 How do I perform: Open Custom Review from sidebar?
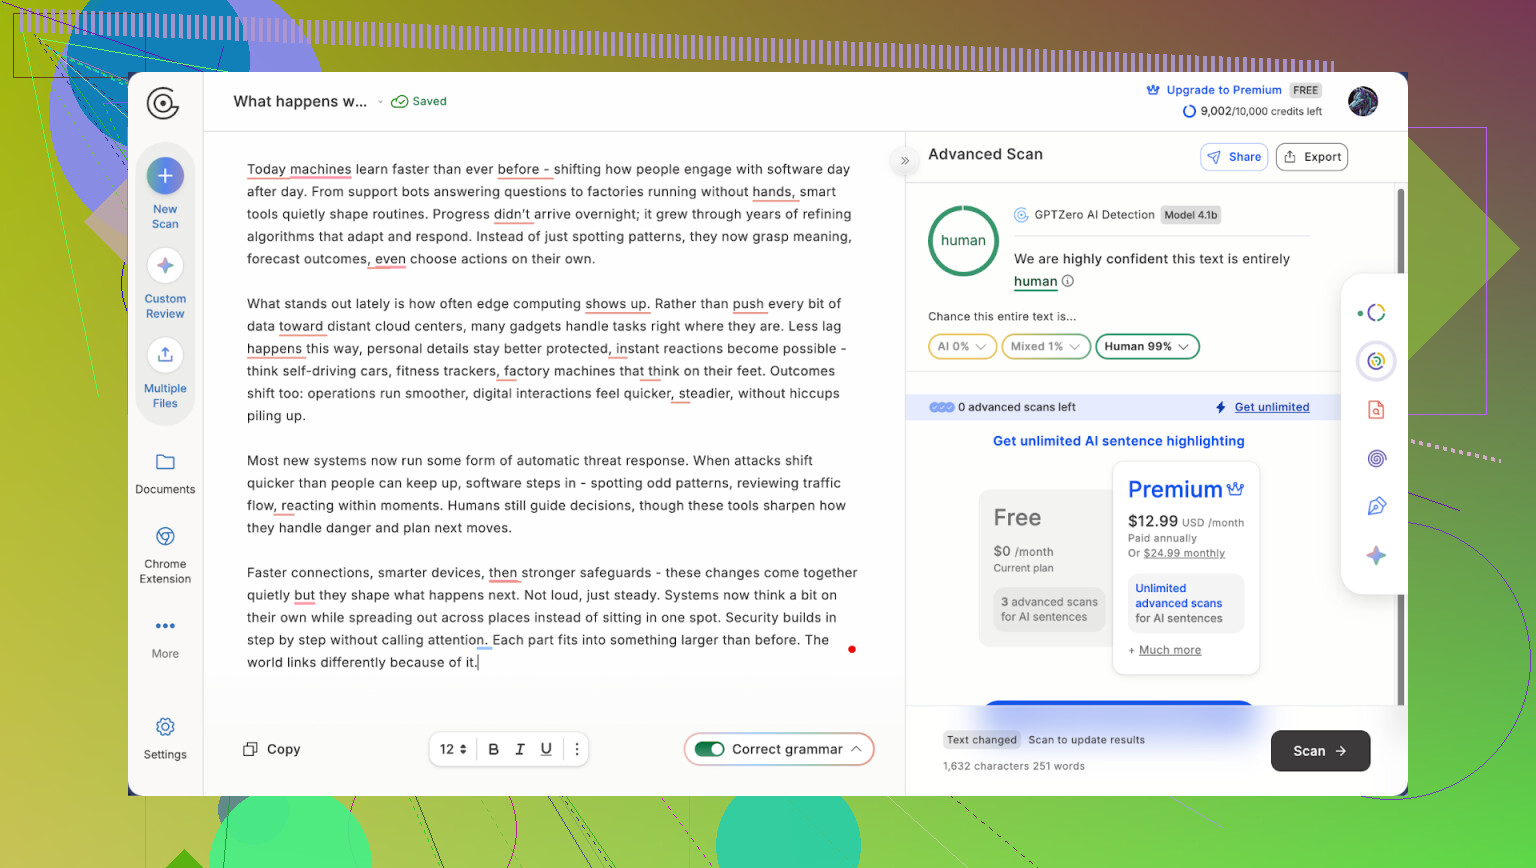click(x=165, y=266)
